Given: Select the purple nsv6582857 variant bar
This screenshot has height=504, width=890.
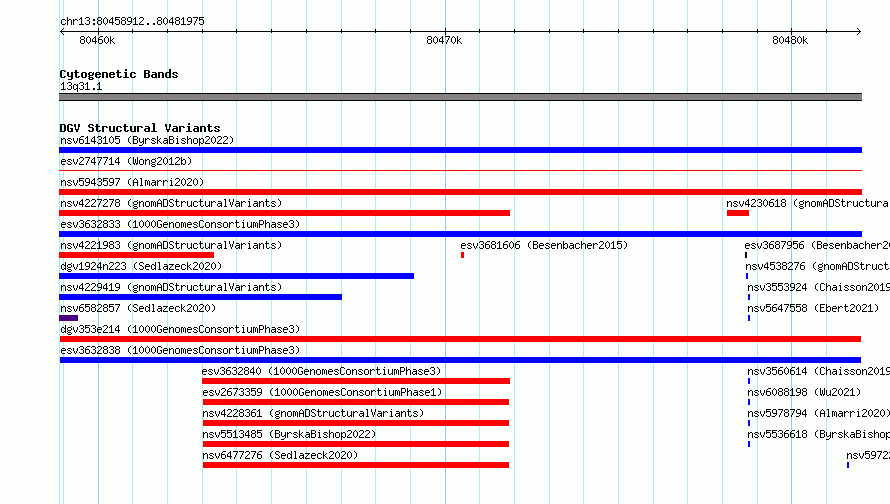Looking at the screenshot, I should click(x=69, y=318).
